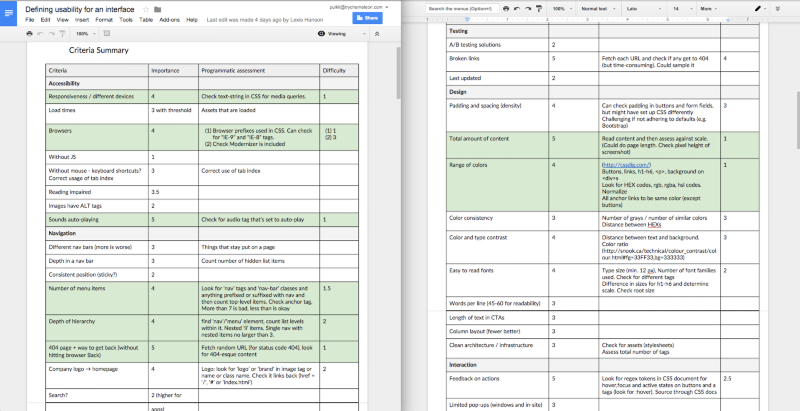Open the pencil editing mode dropdown
800x411 pixels.
[x=761, y=9]
